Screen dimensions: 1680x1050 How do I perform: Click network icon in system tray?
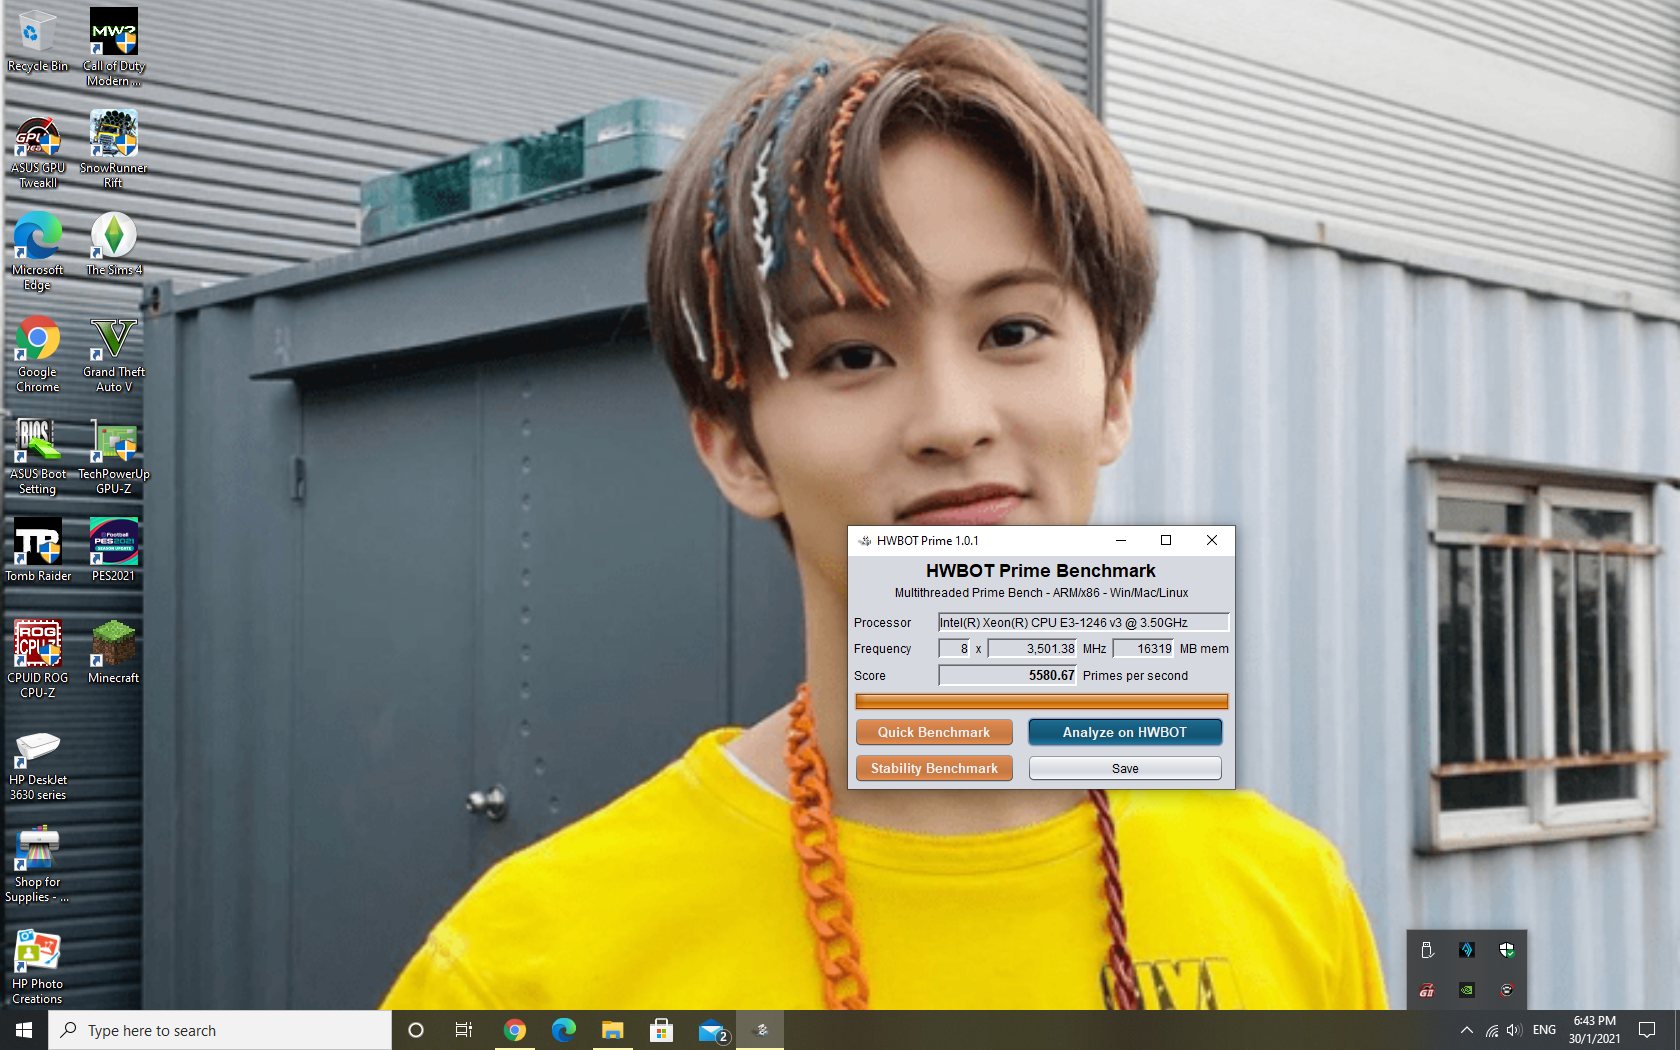pyautogui.click(x=1491, y=1030)
